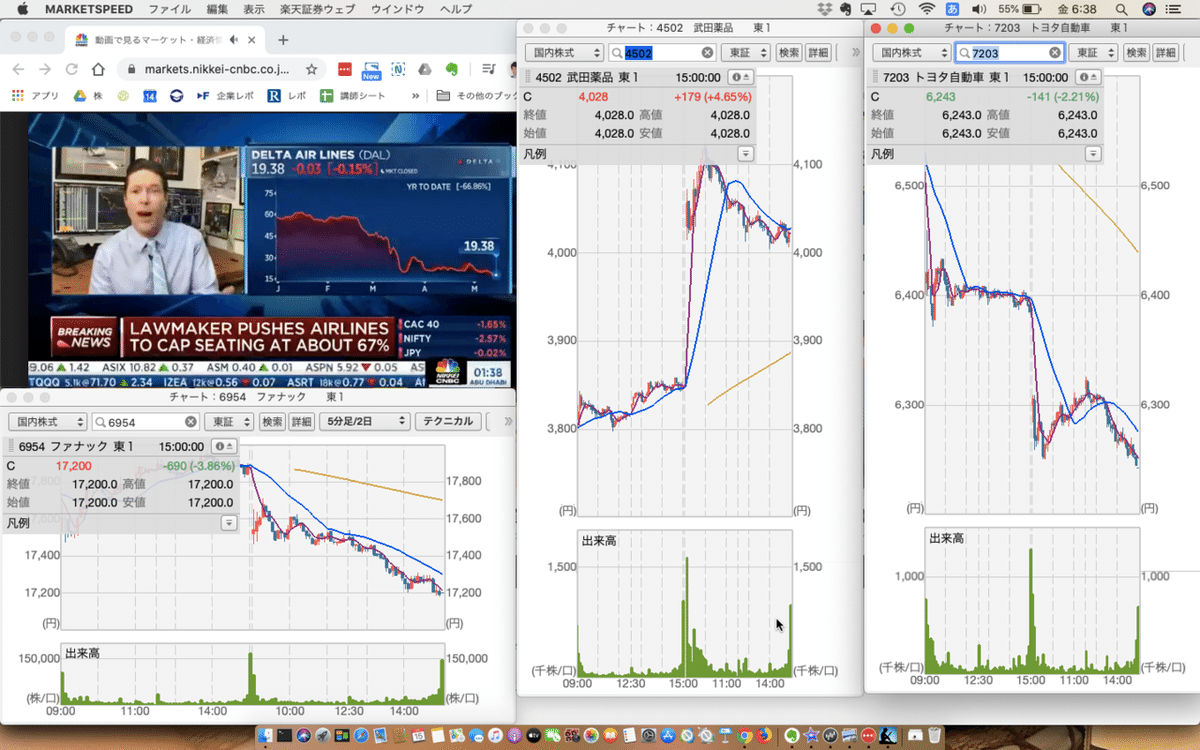The height and width of the screenshot is (750, 1200).
Task: Open Firefox from the Dock
Action: 763,738
